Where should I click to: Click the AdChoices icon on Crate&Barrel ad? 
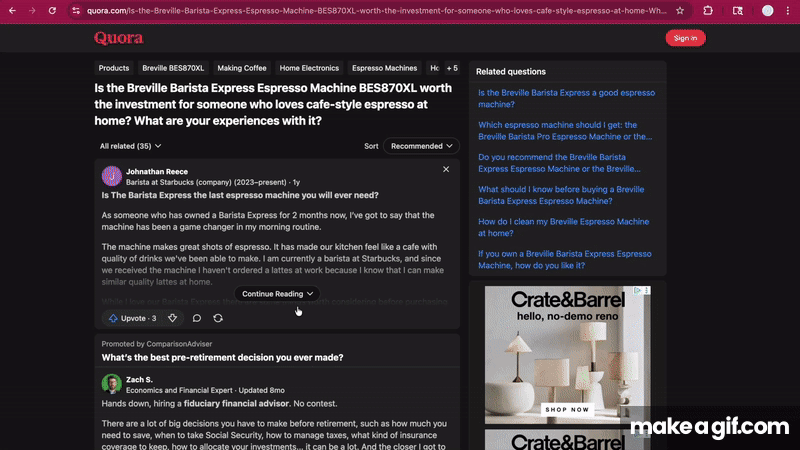tap(638, 290)
